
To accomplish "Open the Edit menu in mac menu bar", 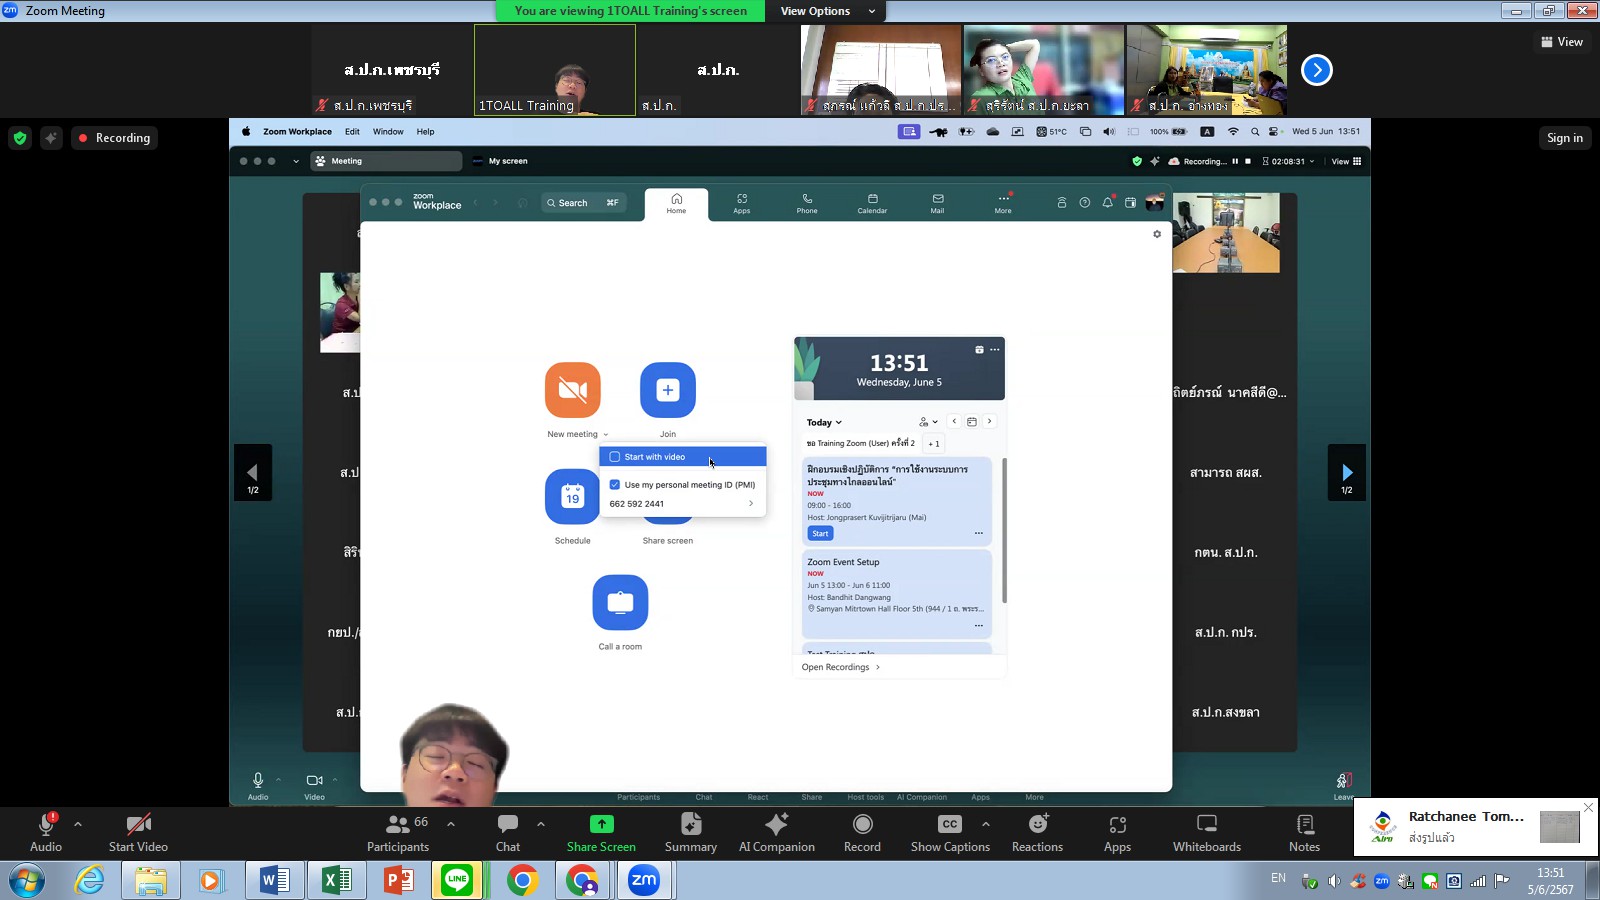I will (353, 132).
